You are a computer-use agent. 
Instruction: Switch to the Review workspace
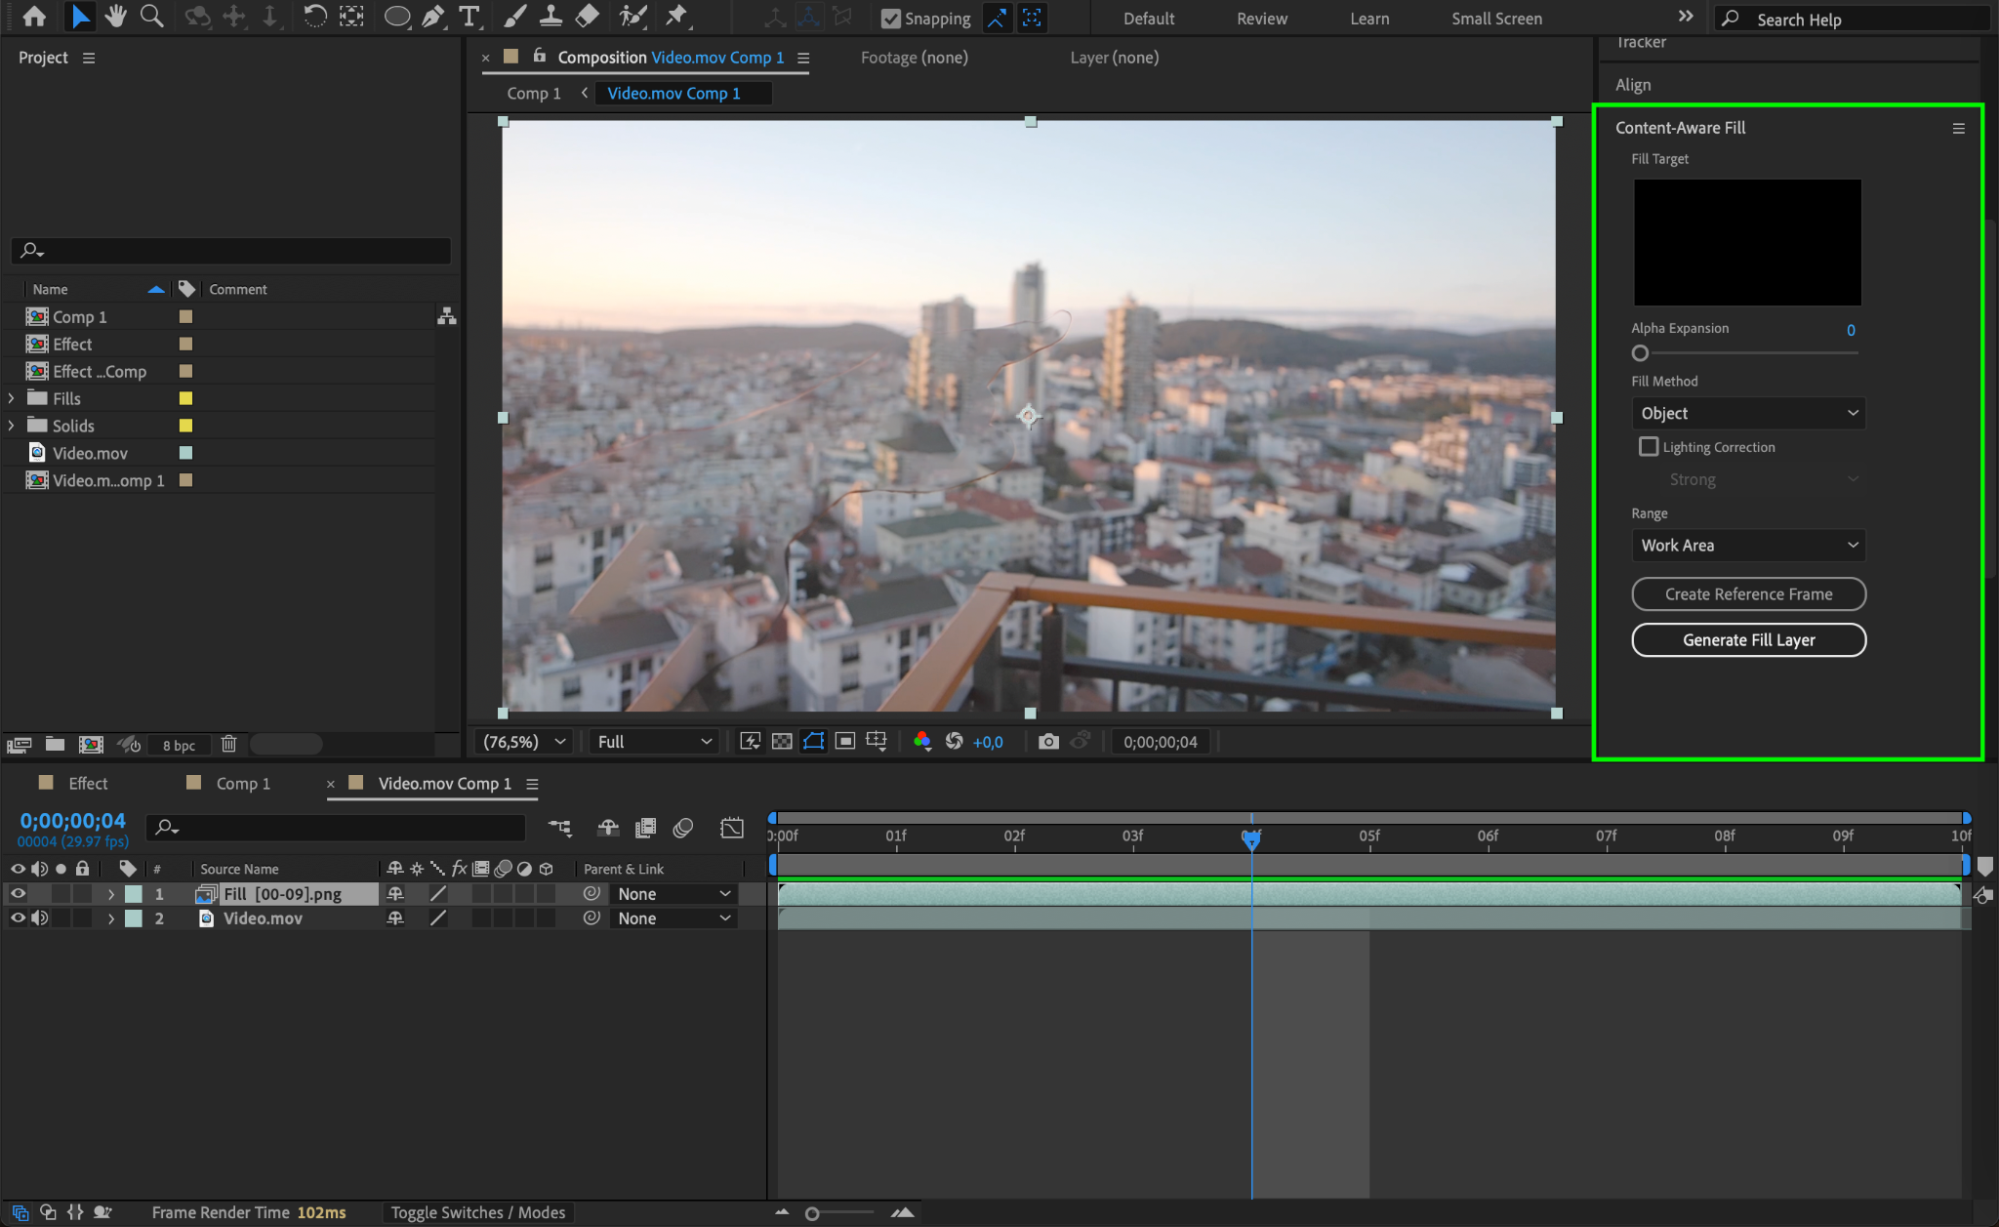point(1261,18)
